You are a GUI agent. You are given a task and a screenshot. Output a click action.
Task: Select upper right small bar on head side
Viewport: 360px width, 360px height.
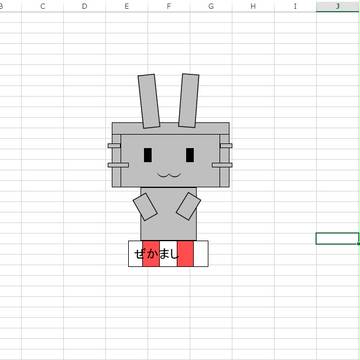(226, 146)
